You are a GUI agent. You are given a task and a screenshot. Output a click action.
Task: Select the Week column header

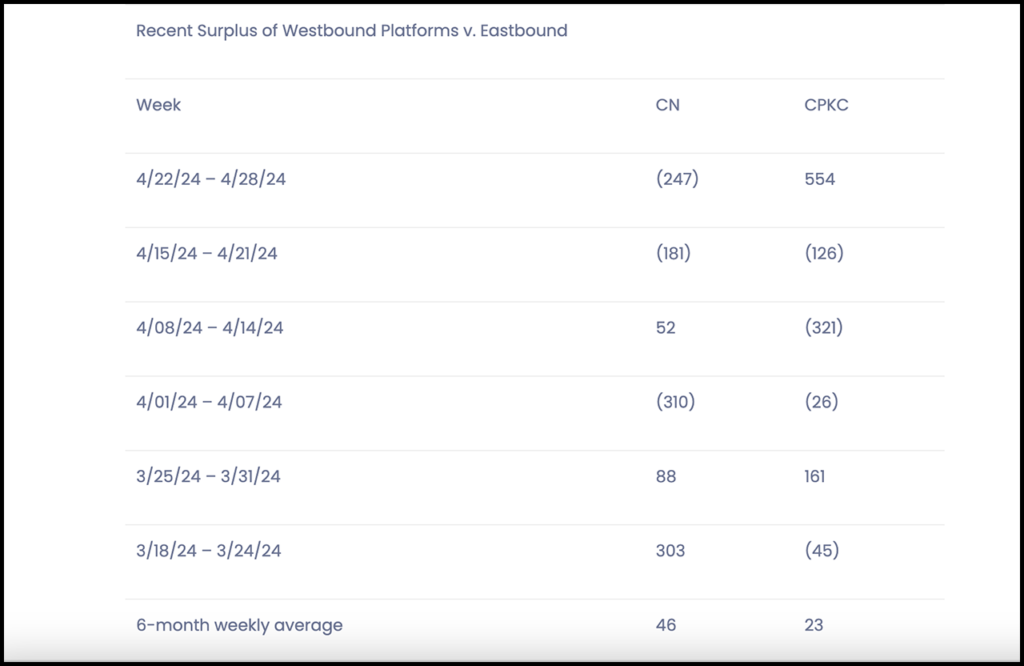158,105
